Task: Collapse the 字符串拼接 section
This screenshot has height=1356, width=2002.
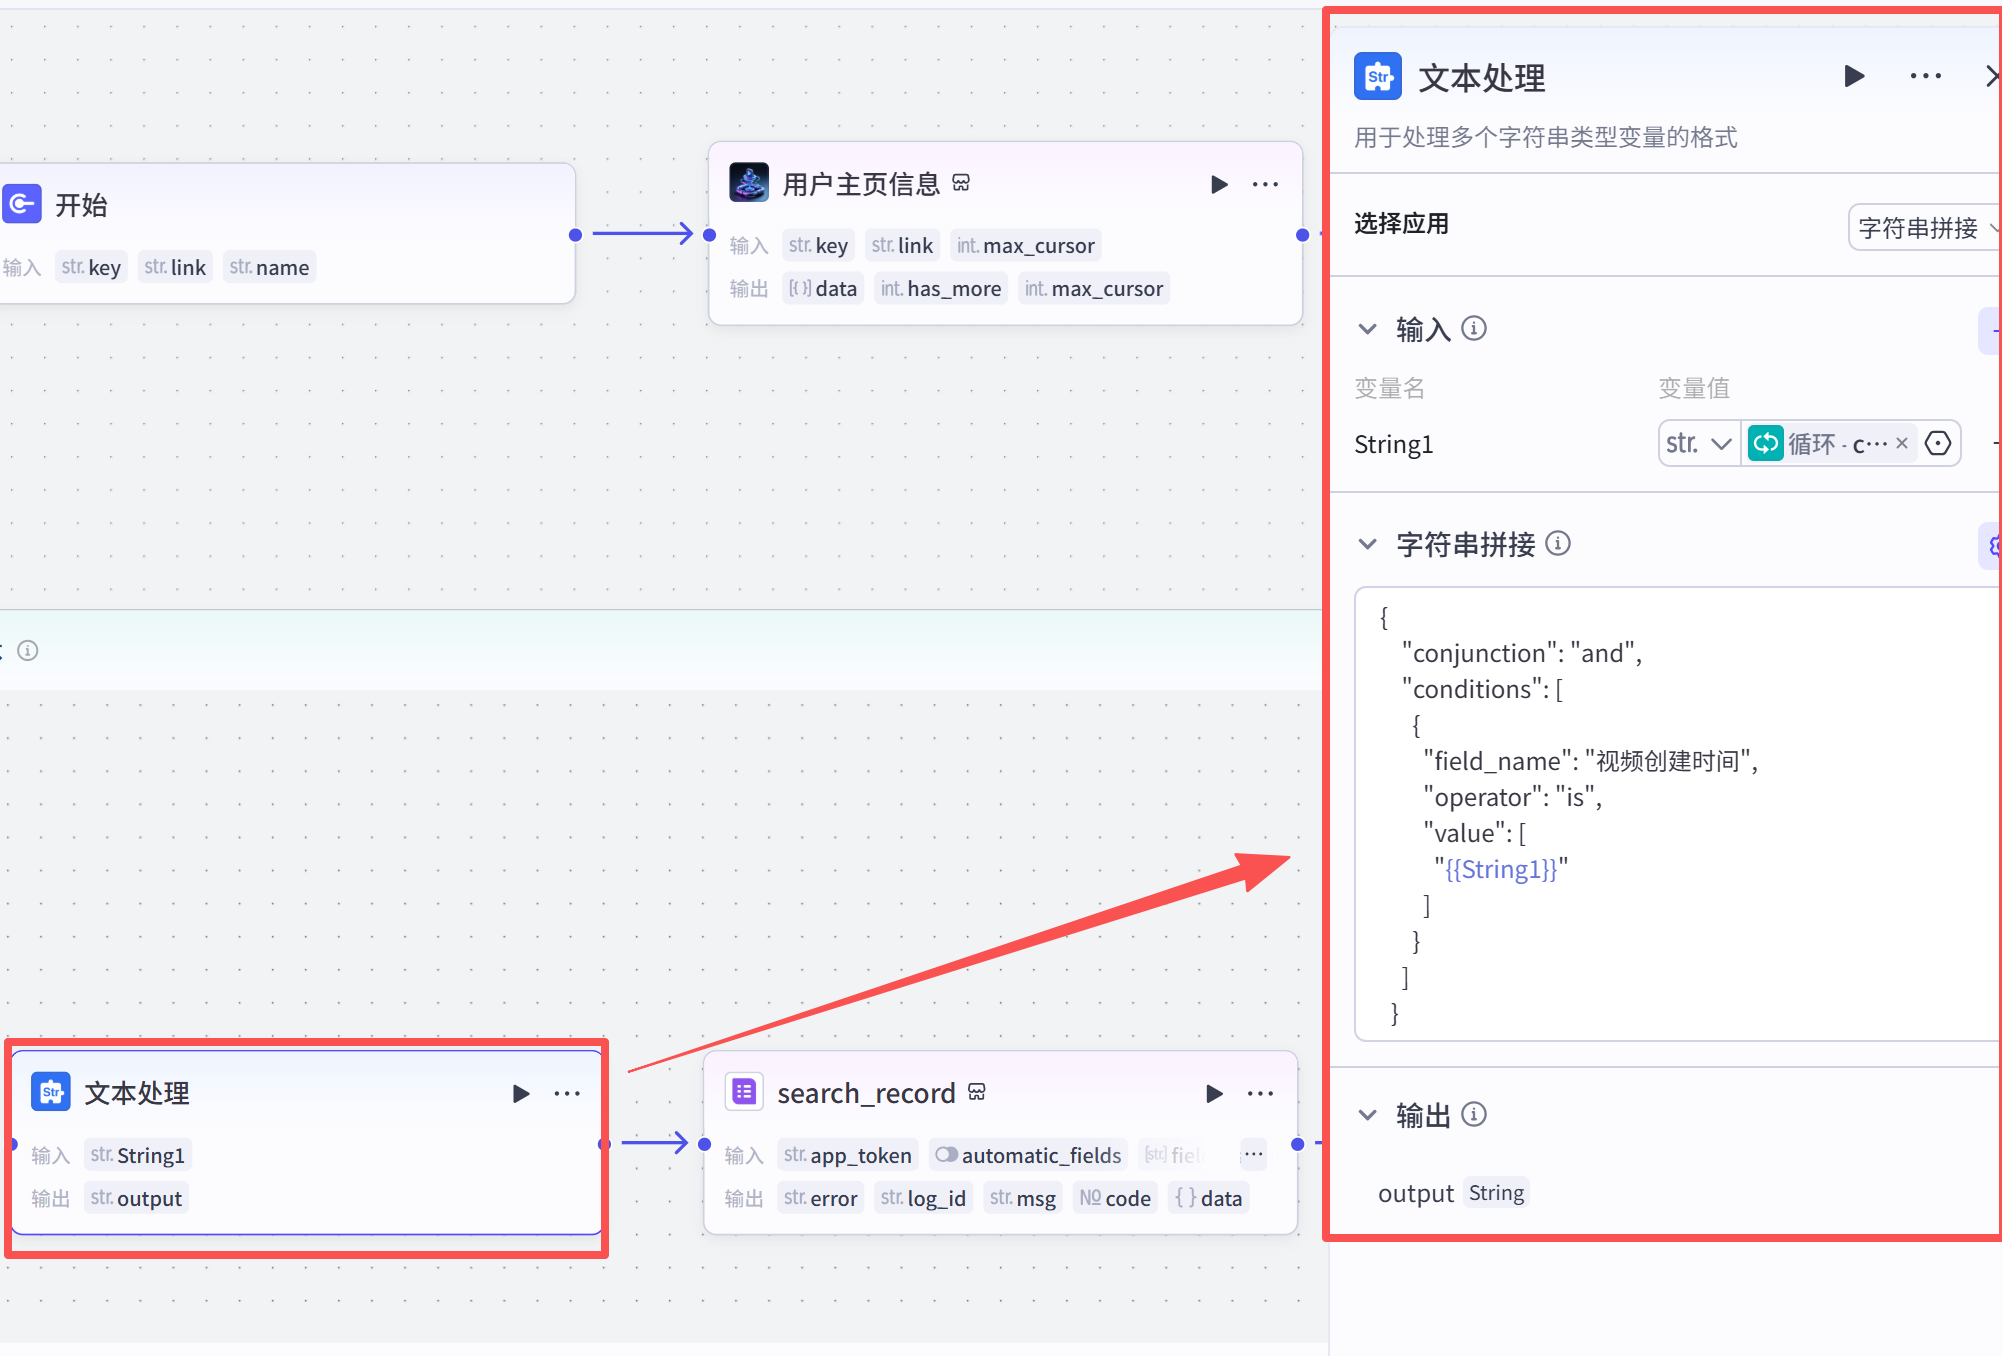Action: [1367, 543]
